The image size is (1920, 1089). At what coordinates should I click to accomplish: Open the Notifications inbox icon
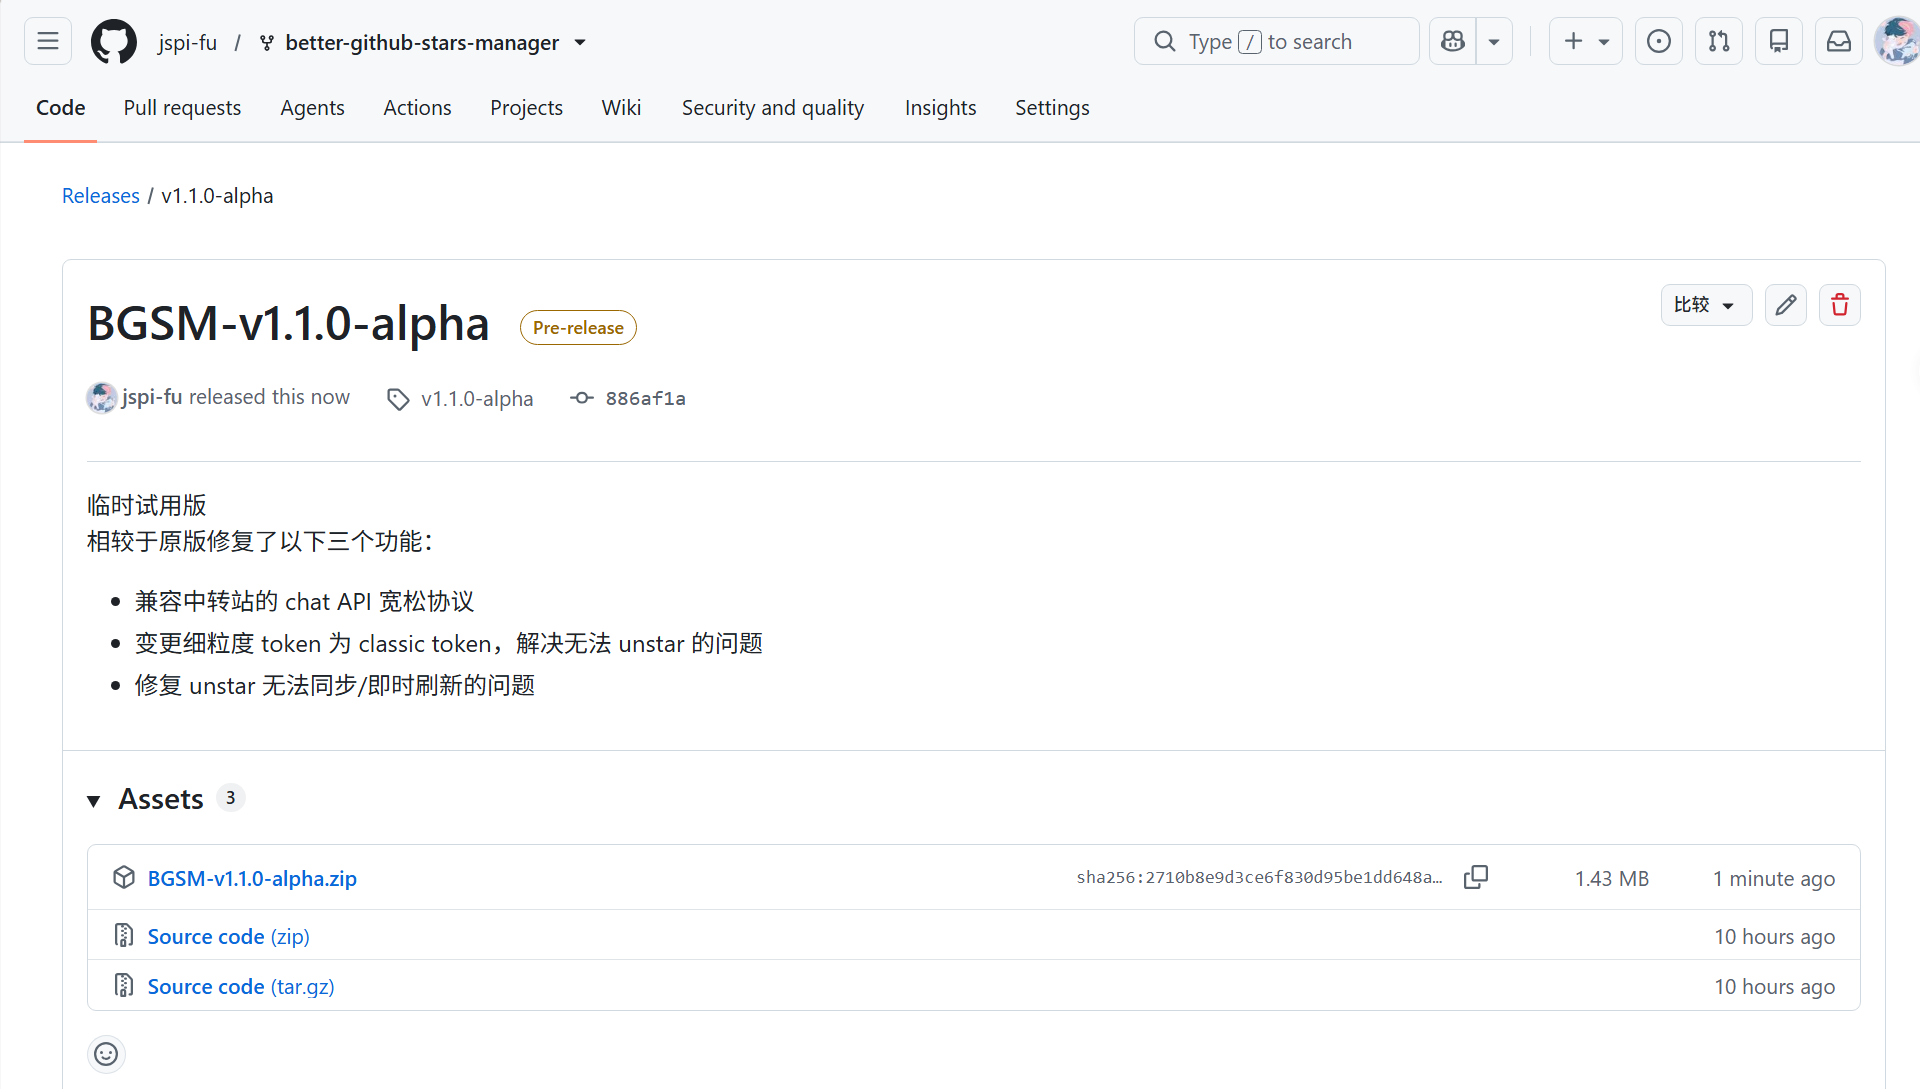(x=1839, y=41)
